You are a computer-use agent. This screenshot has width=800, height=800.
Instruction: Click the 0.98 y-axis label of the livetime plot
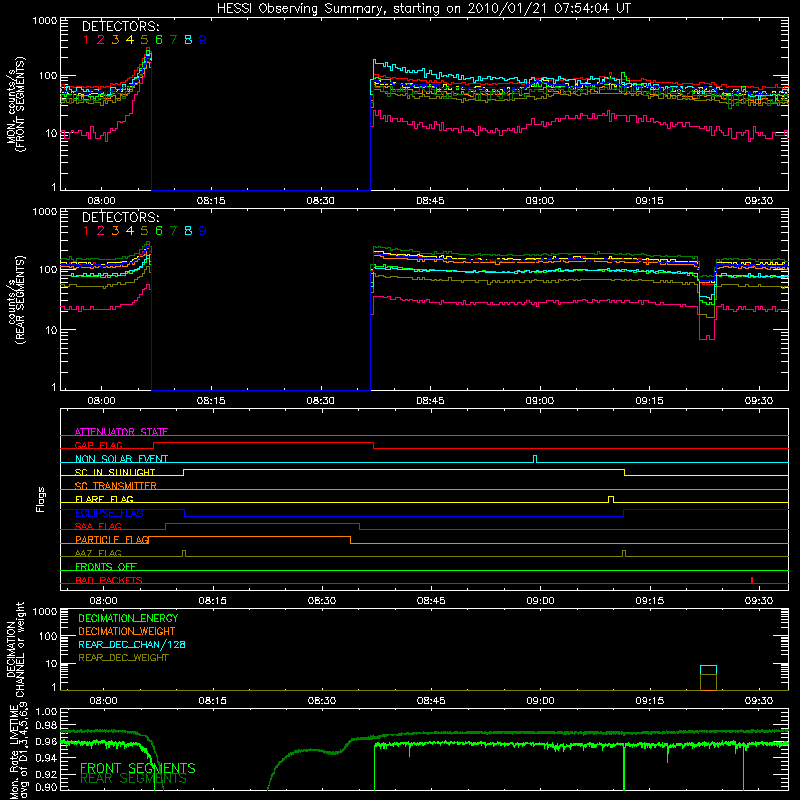tap(46, 725)
